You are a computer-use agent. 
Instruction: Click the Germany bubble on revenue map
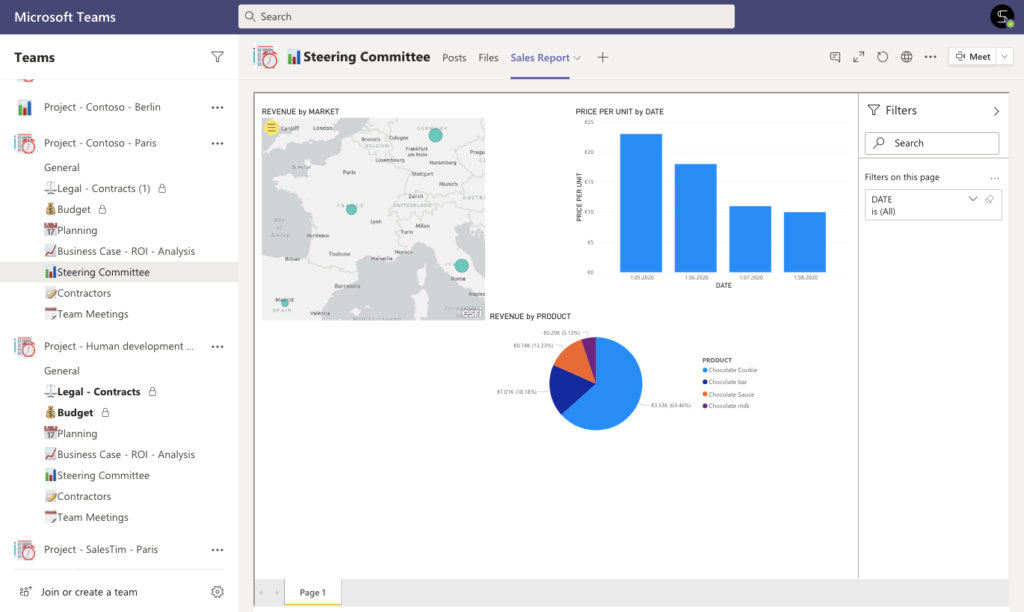click(x=436, y=135)
